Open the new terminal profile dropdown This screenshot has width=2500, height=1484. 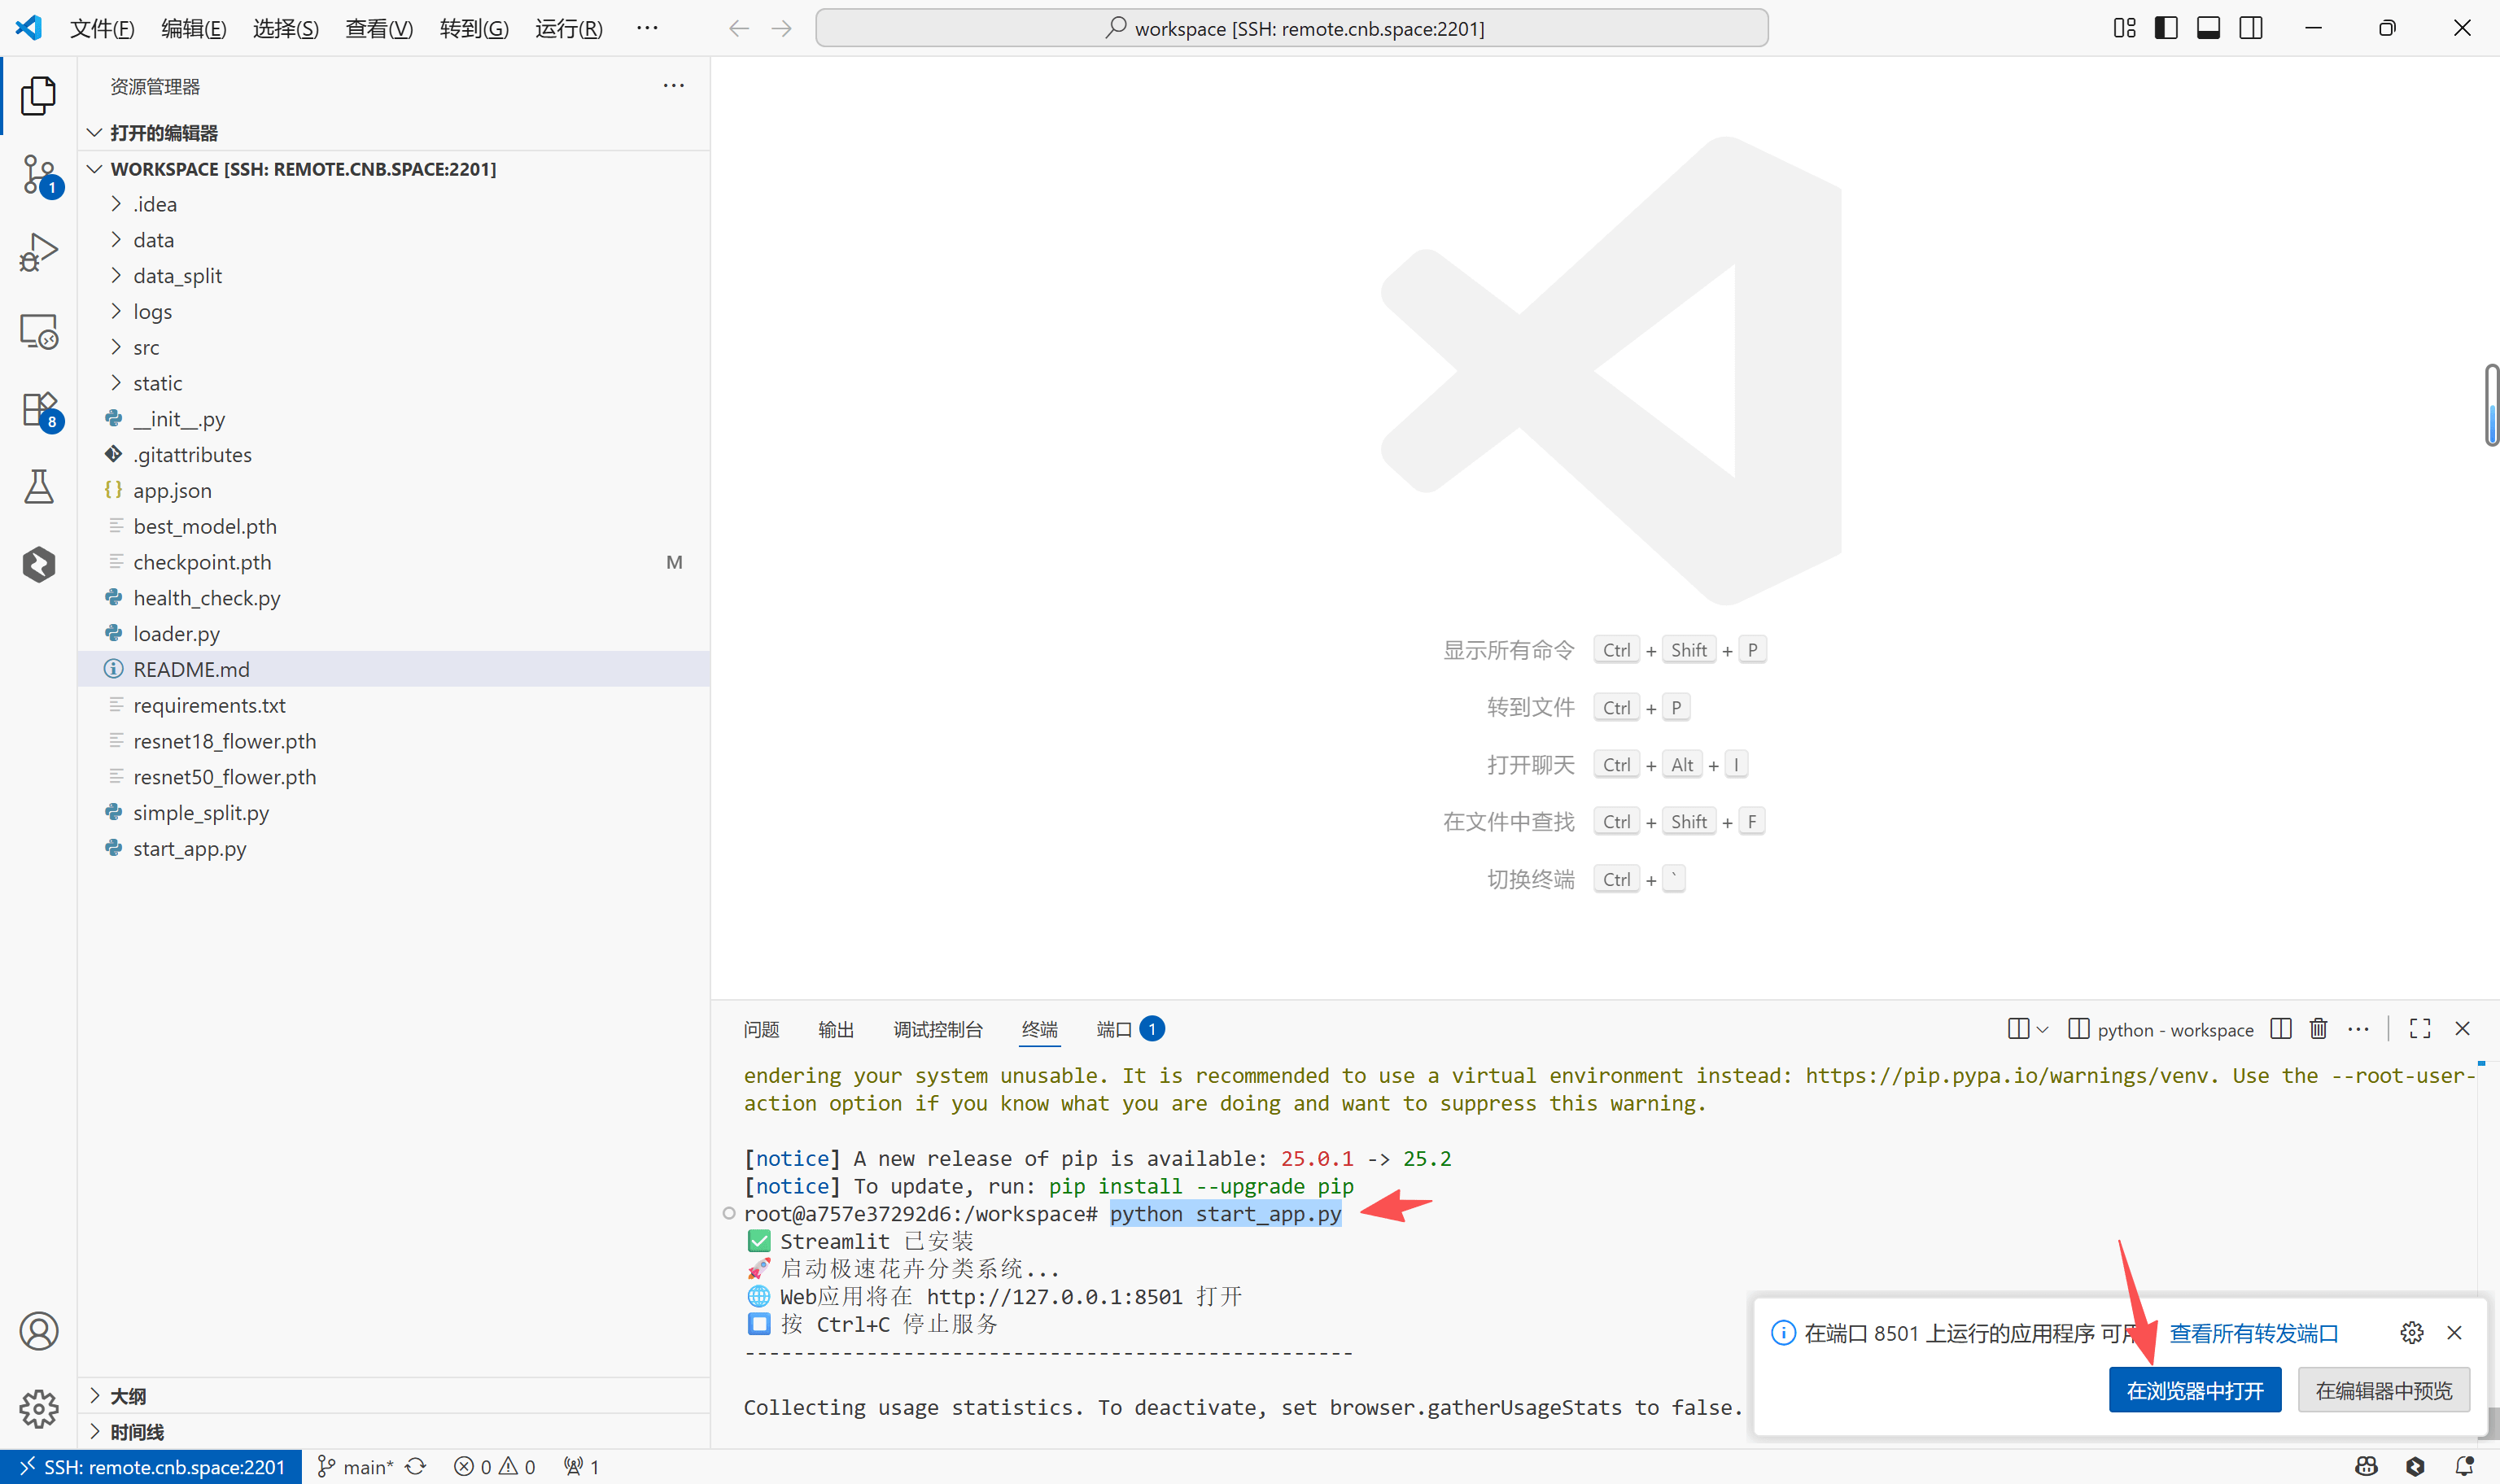tap(2042, 1029)
